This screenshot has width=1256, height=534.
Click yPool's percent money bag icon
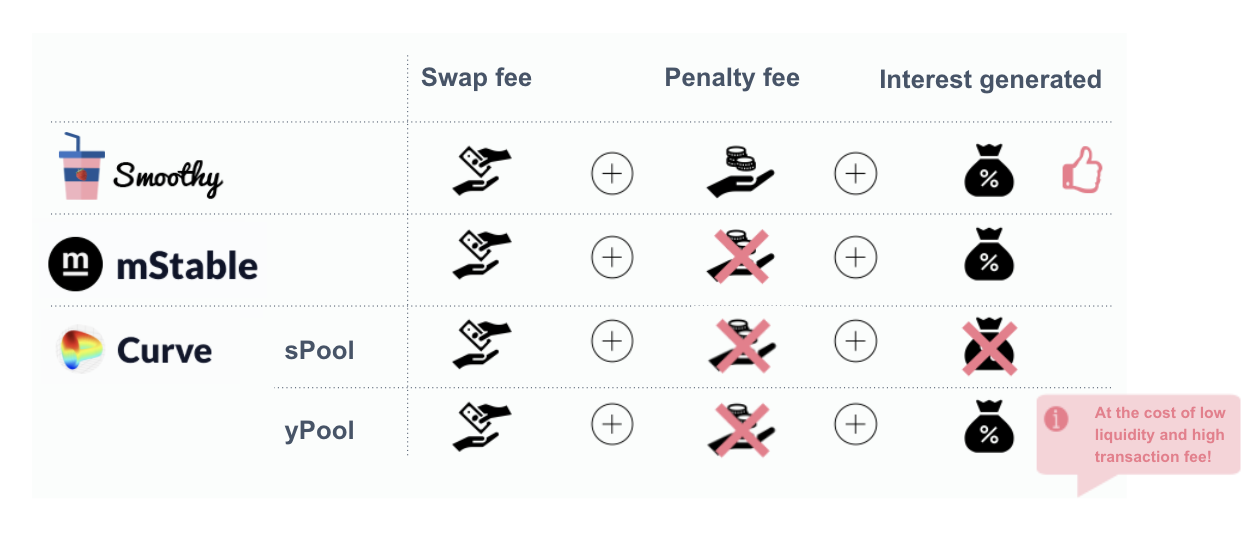click(x=989, y=427)
